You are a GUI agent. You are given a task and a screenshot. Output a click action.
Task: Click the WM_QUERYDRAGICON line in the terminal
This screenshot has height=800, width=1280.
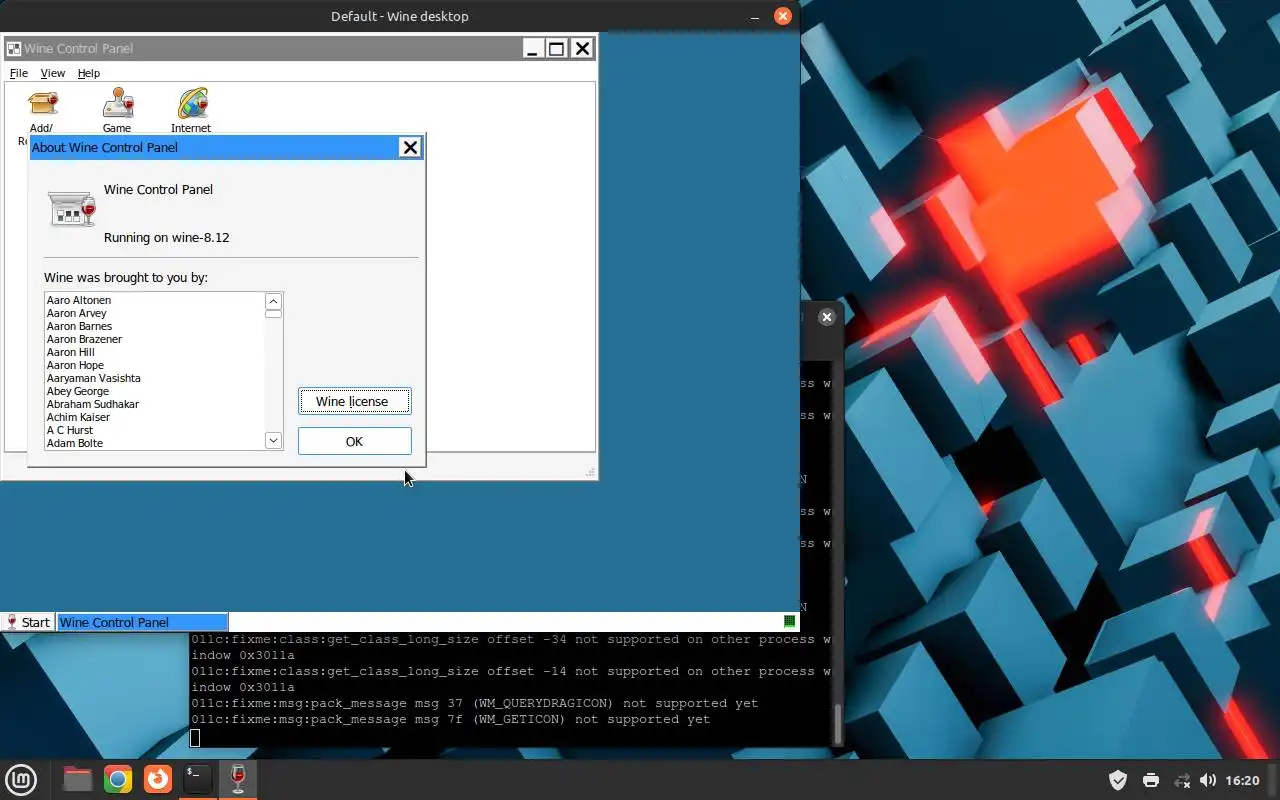(475, 703)
